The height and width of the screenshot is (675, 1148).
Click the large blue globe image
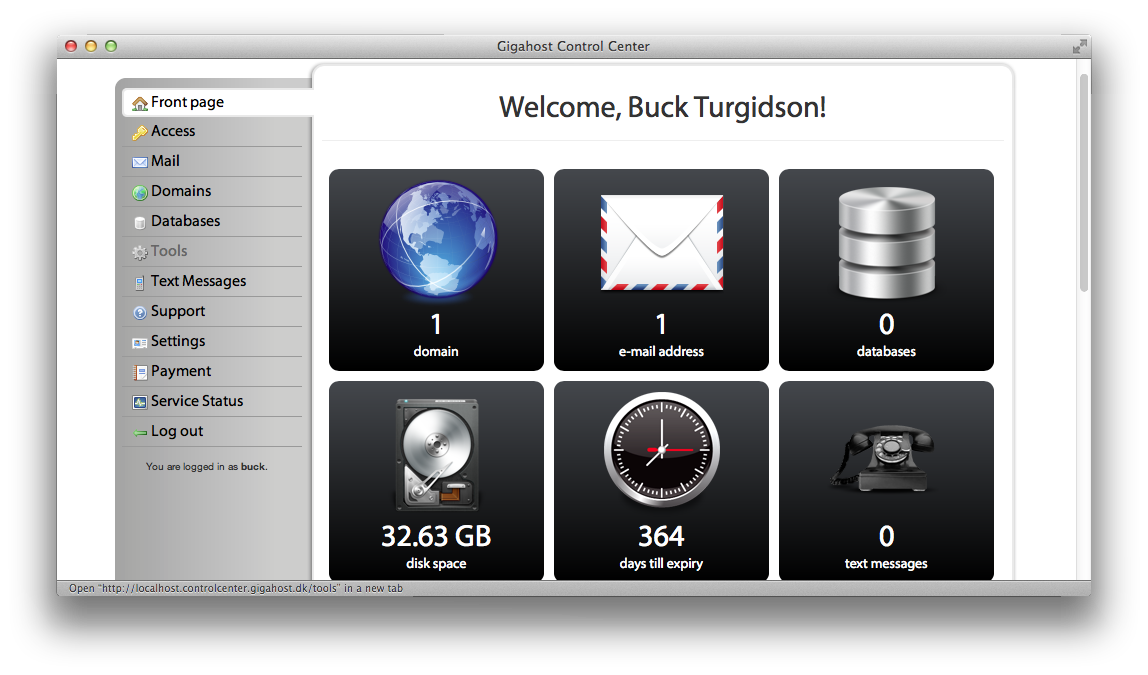(438, 239)
